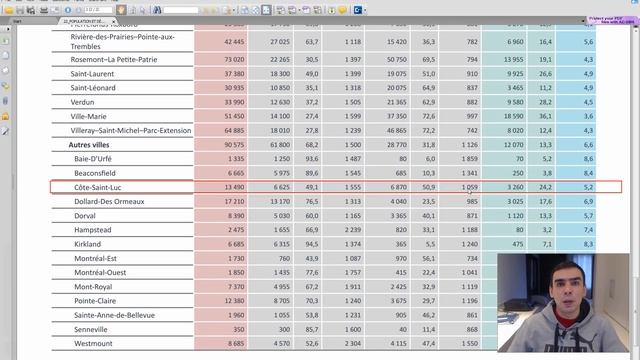This screenshot has width=640, height=360.
Task: Click the Pointe-Claire row label
Action: tap(95, 301)
